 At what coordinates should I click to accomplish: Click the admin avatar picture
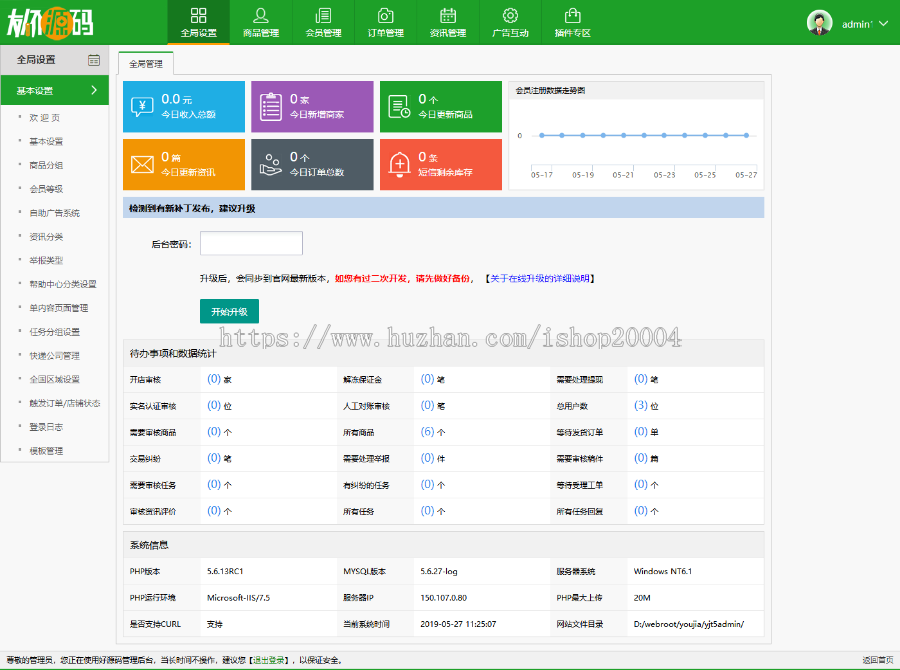(819, 23)
